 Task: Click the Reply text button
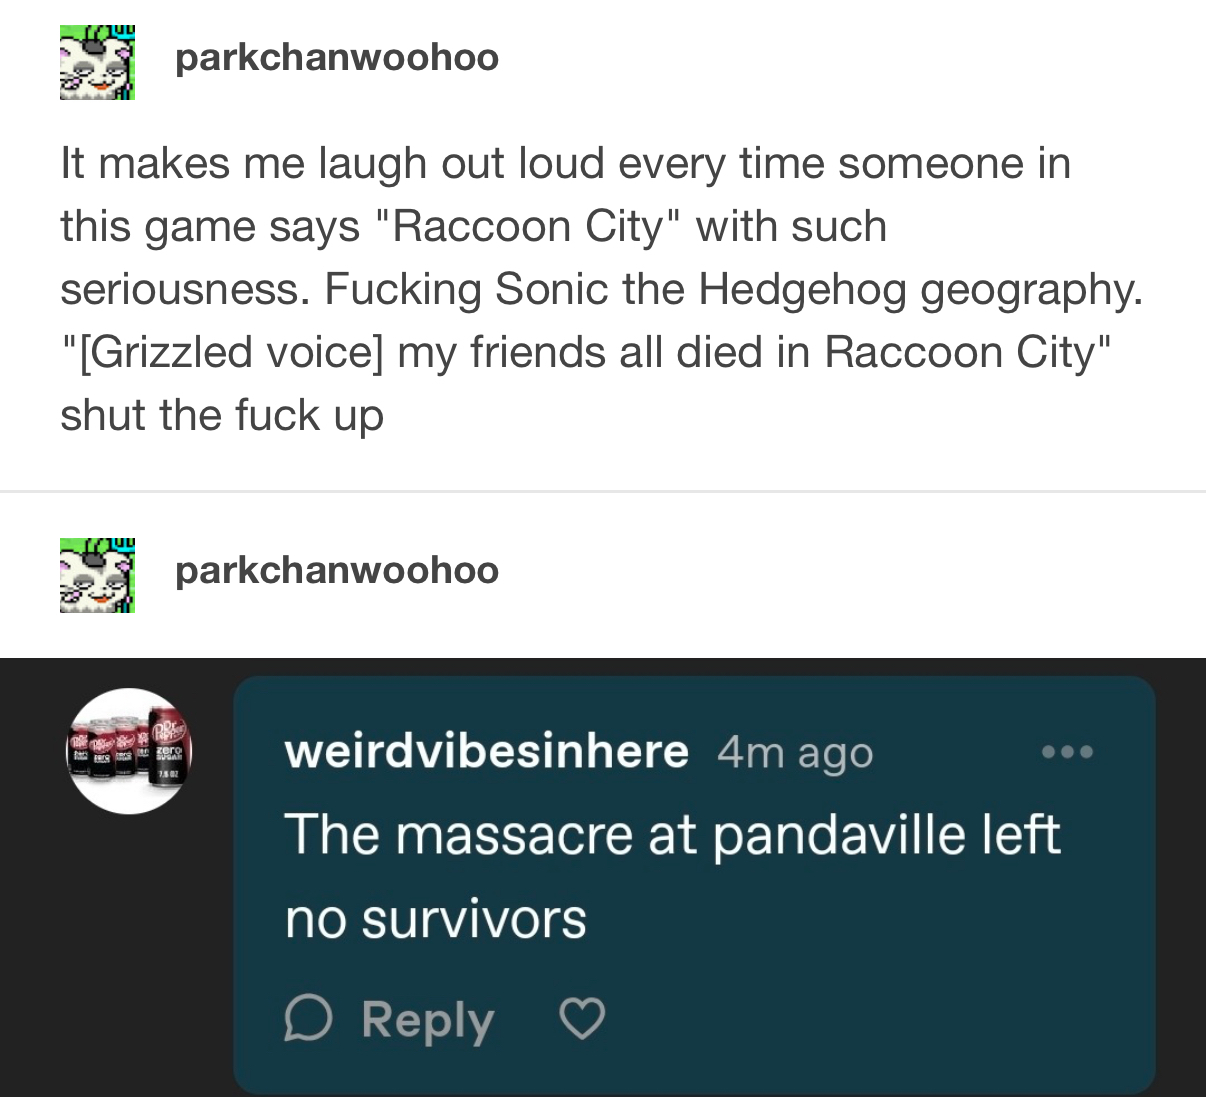coord(428,1020)
